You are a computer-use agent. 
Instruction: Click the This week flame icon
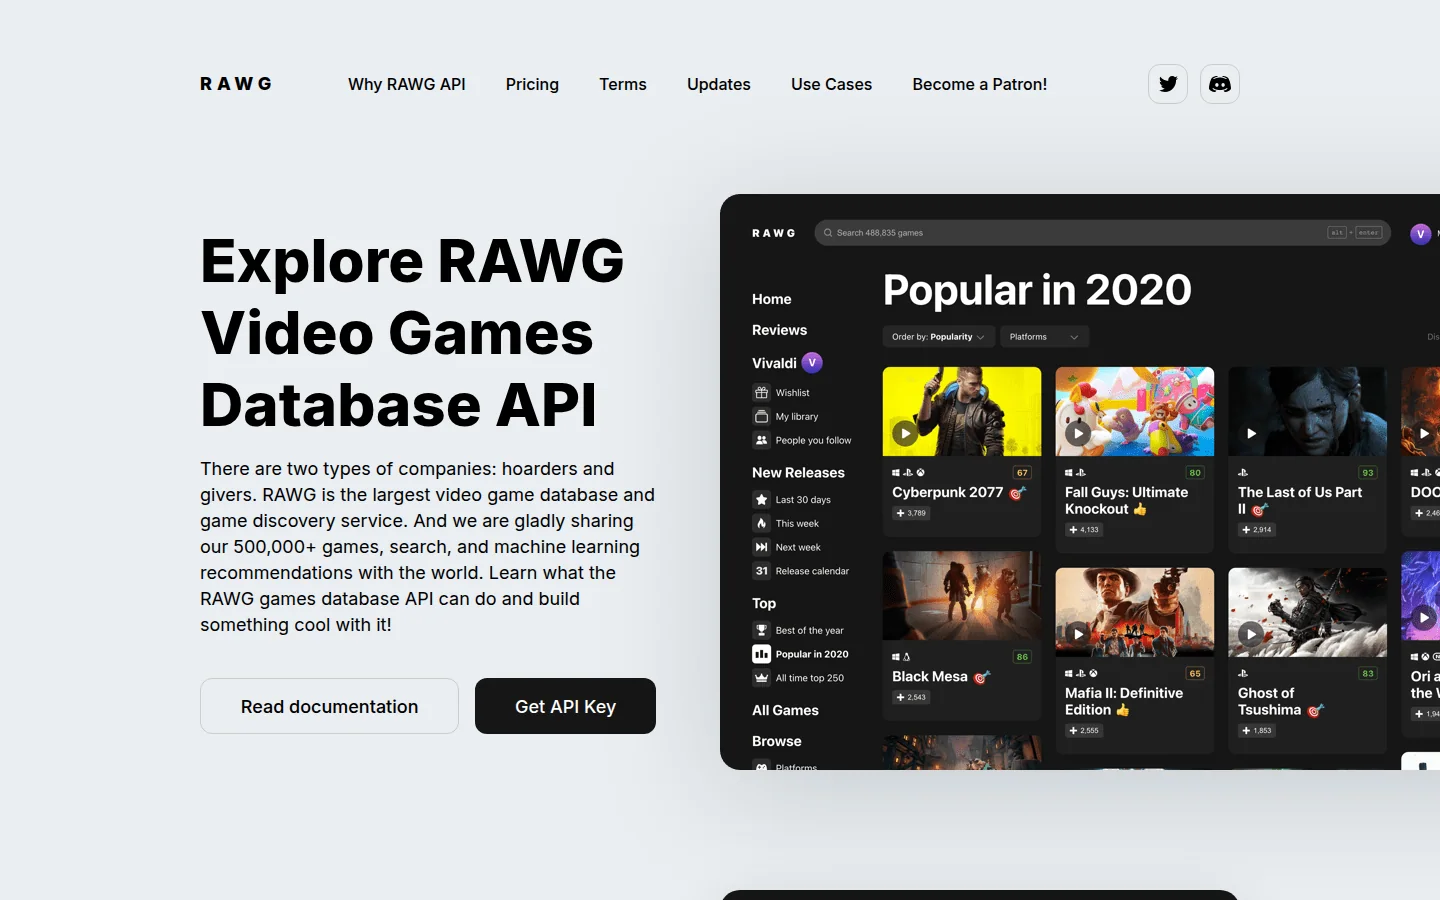tap(761, 523)
